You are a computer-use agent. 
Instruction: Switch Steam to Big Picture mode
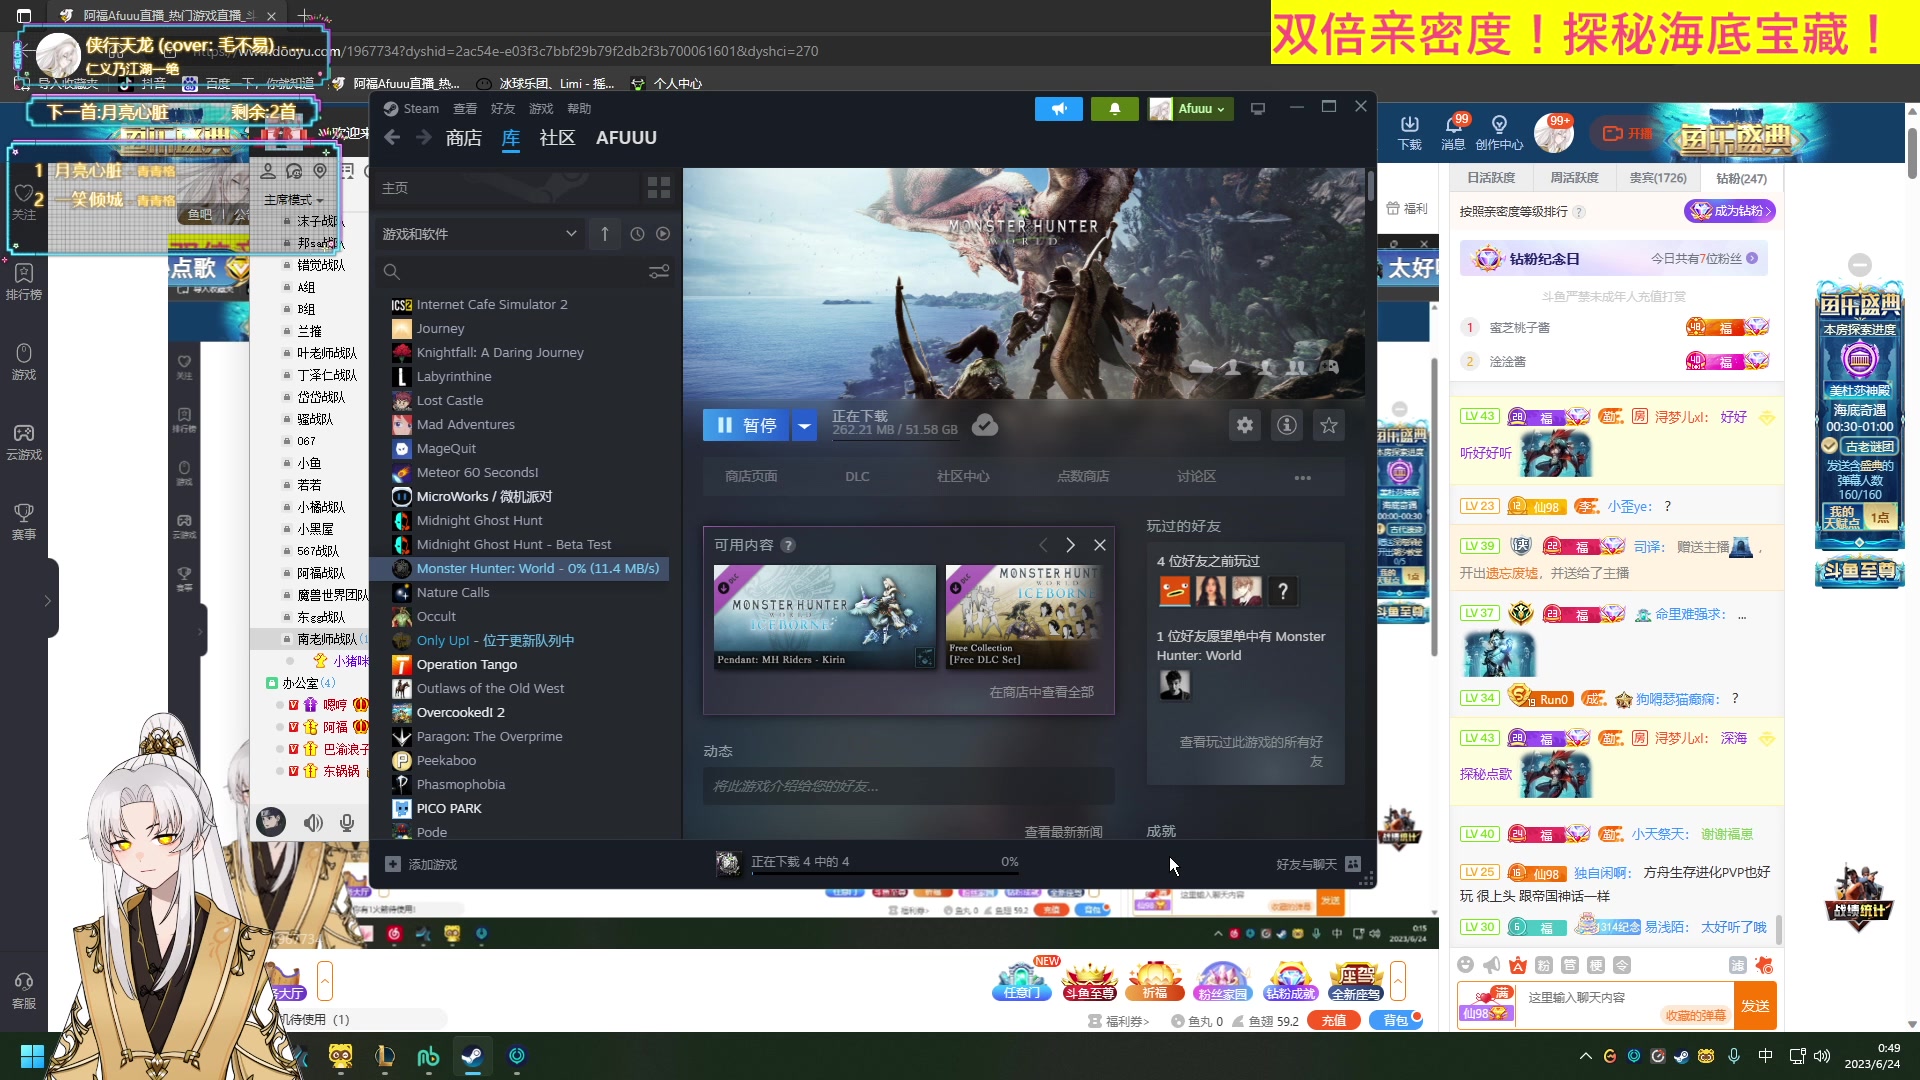(x=1258, y=109)
